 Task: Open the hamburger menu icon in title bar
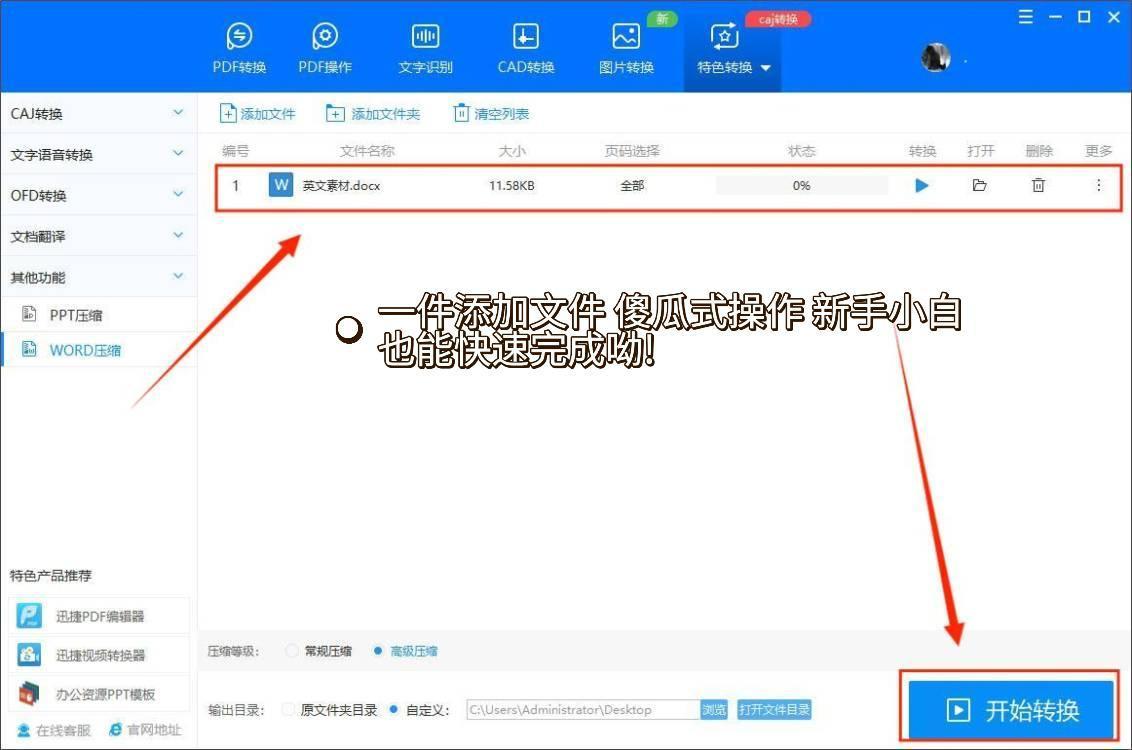coord(1025,17)
